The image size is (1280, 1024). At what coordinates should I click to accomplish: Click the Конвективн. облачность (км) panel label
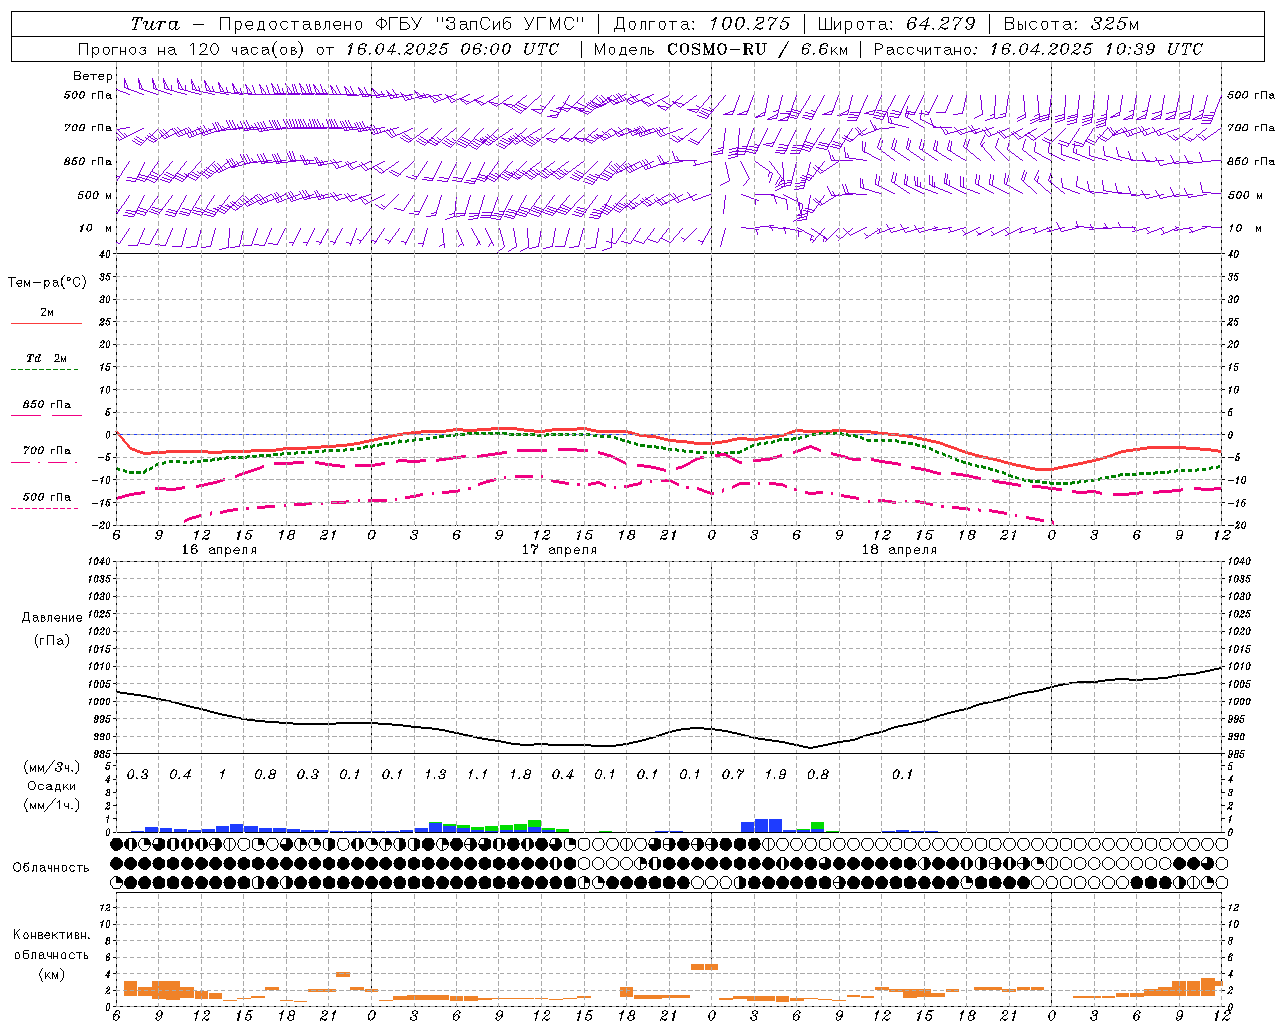click(51, 955)
